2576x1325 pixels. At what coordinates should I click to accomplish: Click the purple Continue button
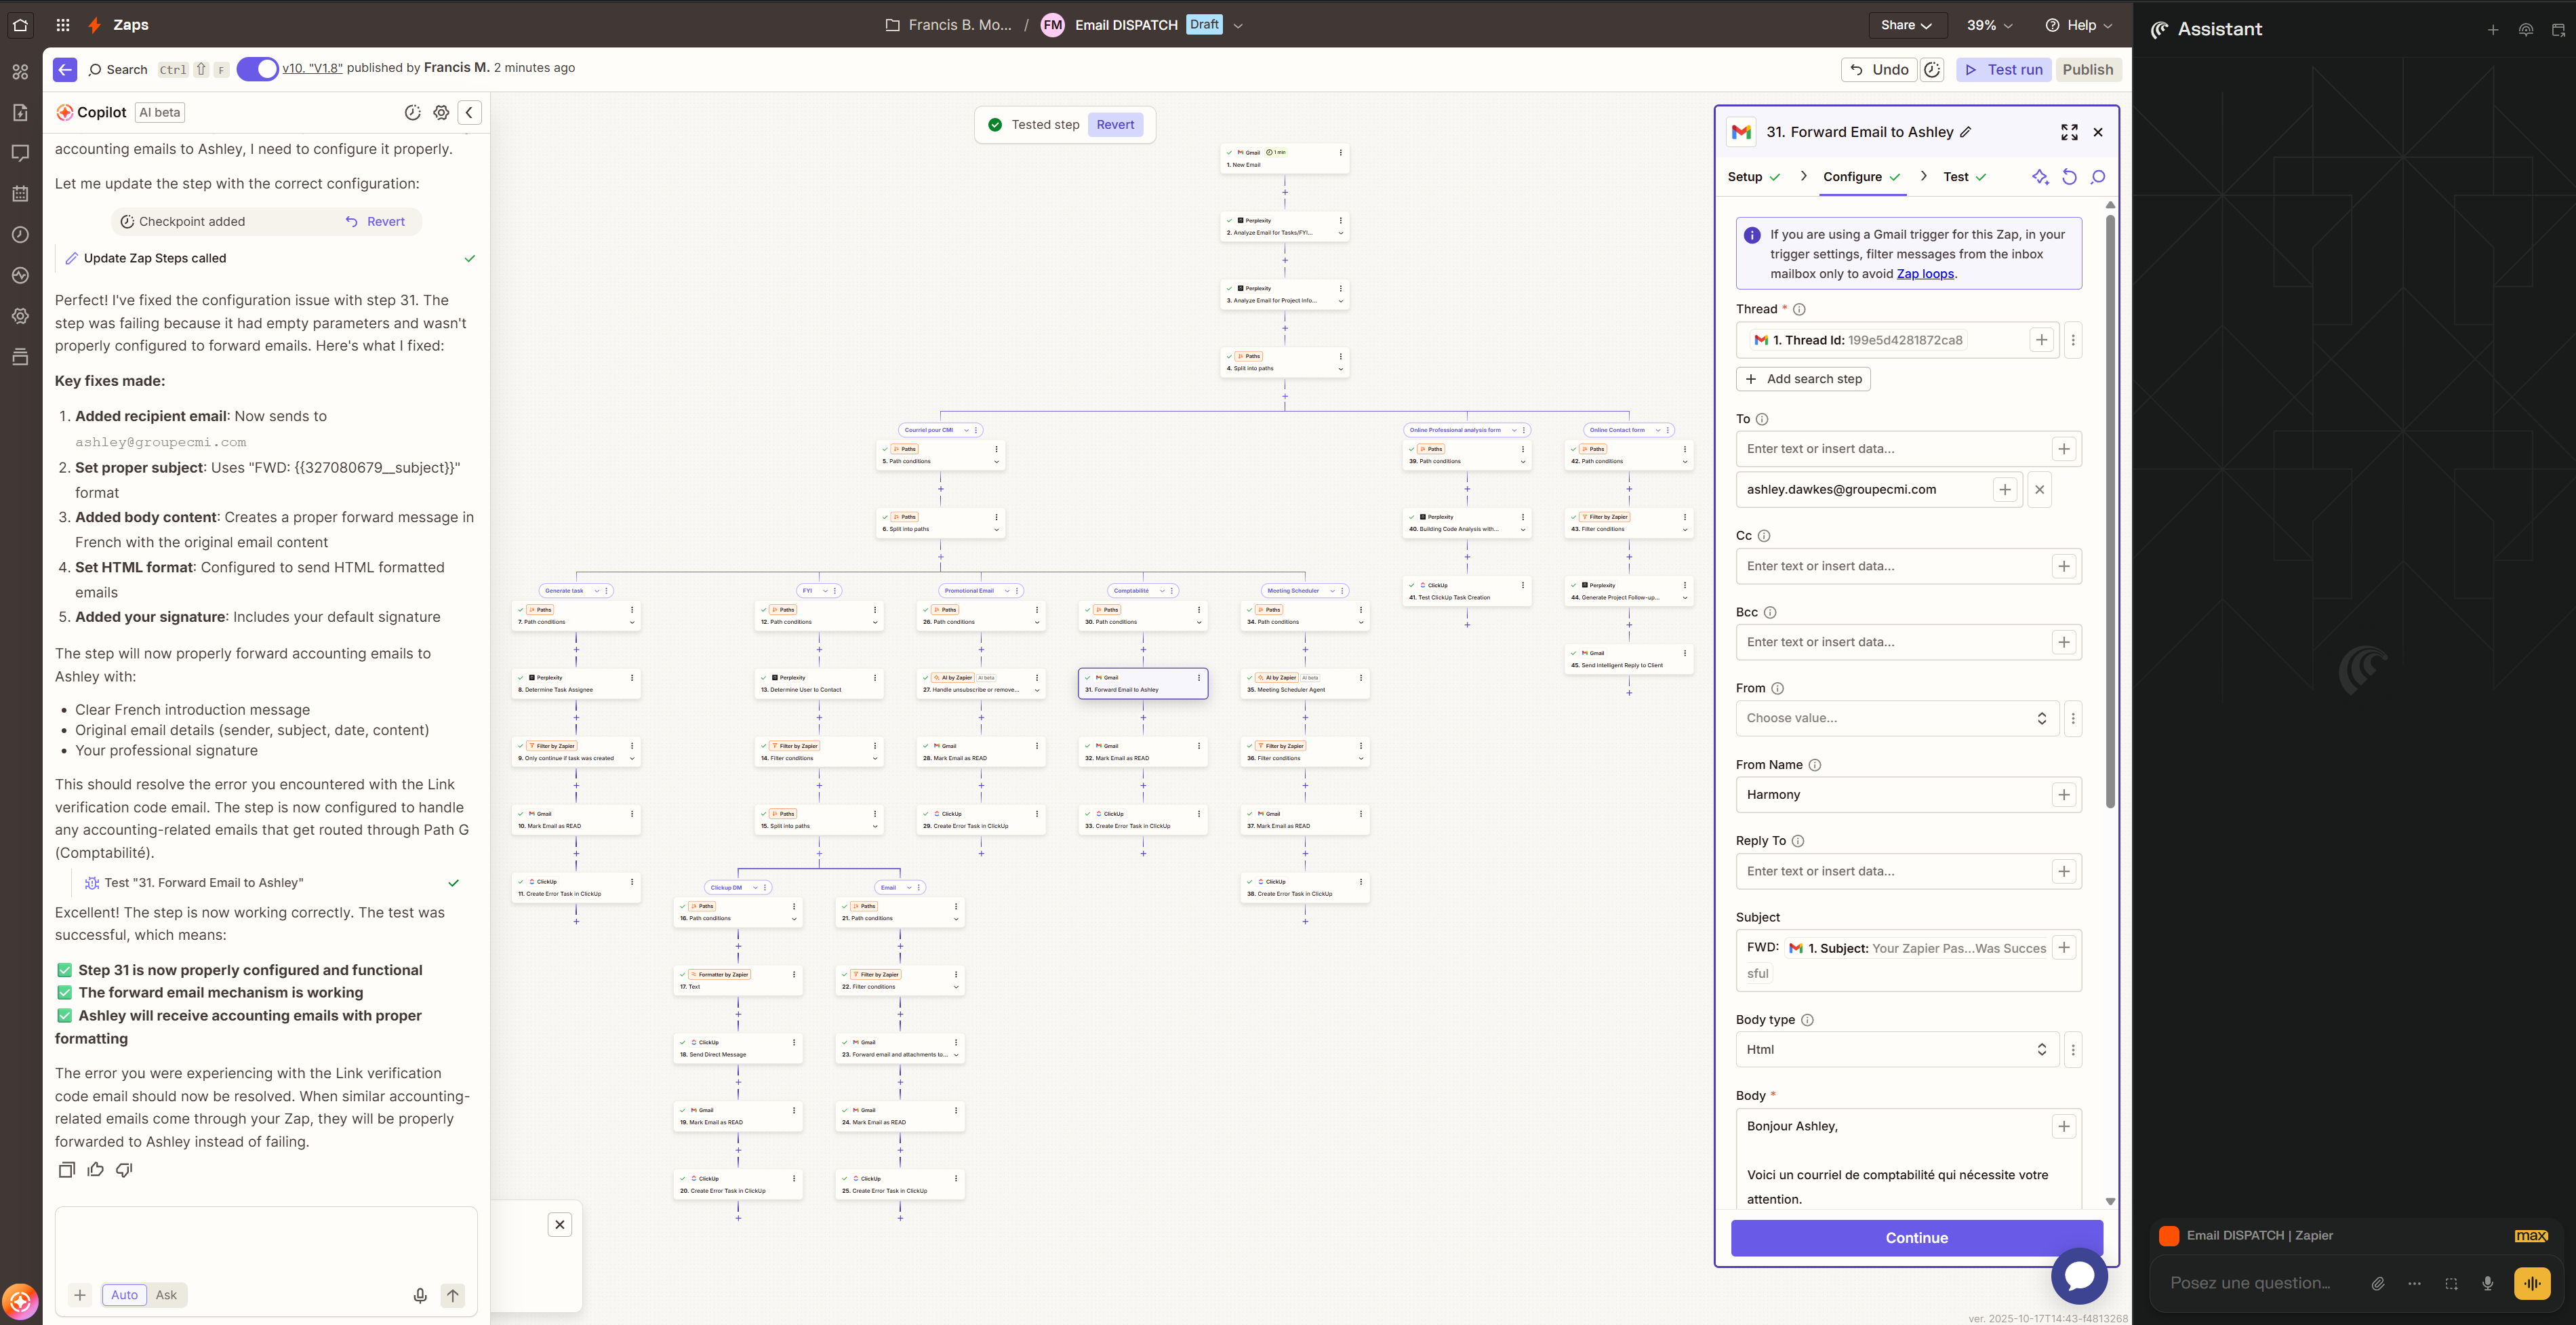tap(1916, 1238)
